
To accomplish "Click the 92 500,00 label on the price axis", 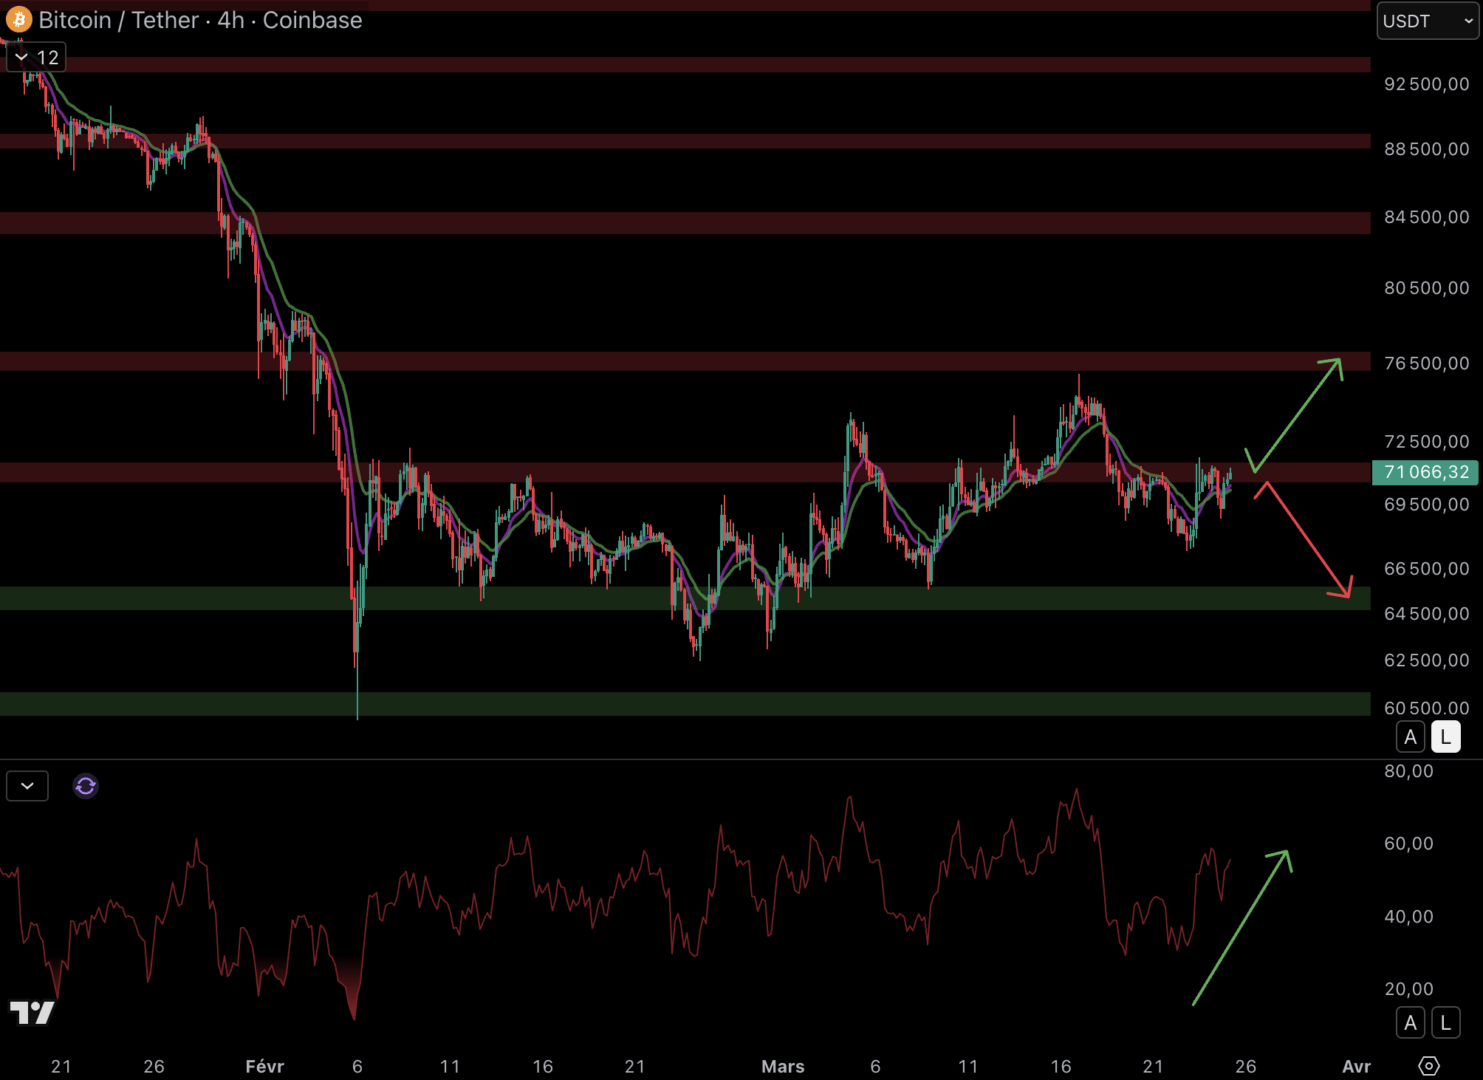I will [1426, 84].
